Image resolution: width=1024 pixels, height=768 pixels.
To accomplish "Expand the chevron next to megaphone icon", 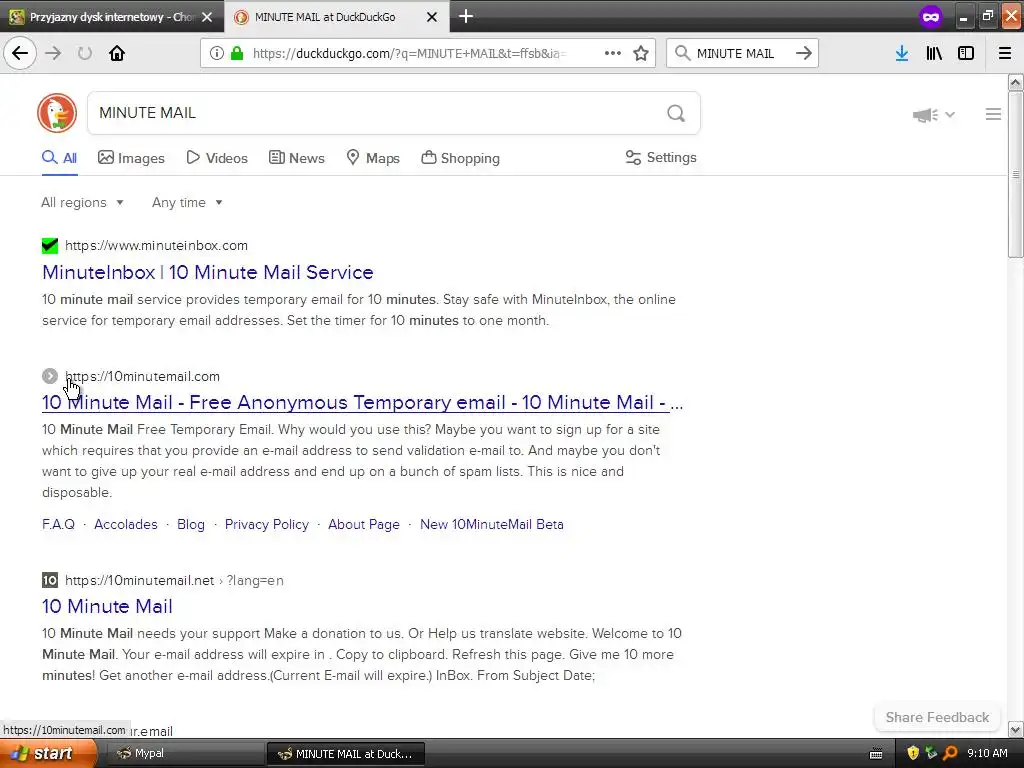I will pos(950,114).
